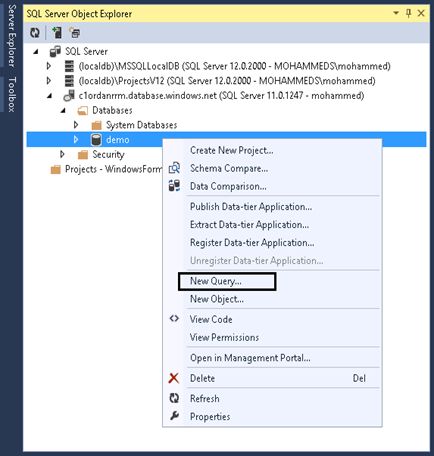The width and height of the screenshot is (434, 456).
Task: Click the Refresh toolbar icon
Action: click(x=35, y=33)
